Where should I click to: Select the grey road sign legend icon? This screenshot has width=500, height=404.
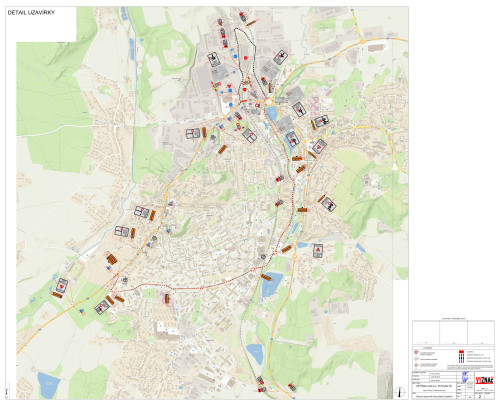(416, 359)
